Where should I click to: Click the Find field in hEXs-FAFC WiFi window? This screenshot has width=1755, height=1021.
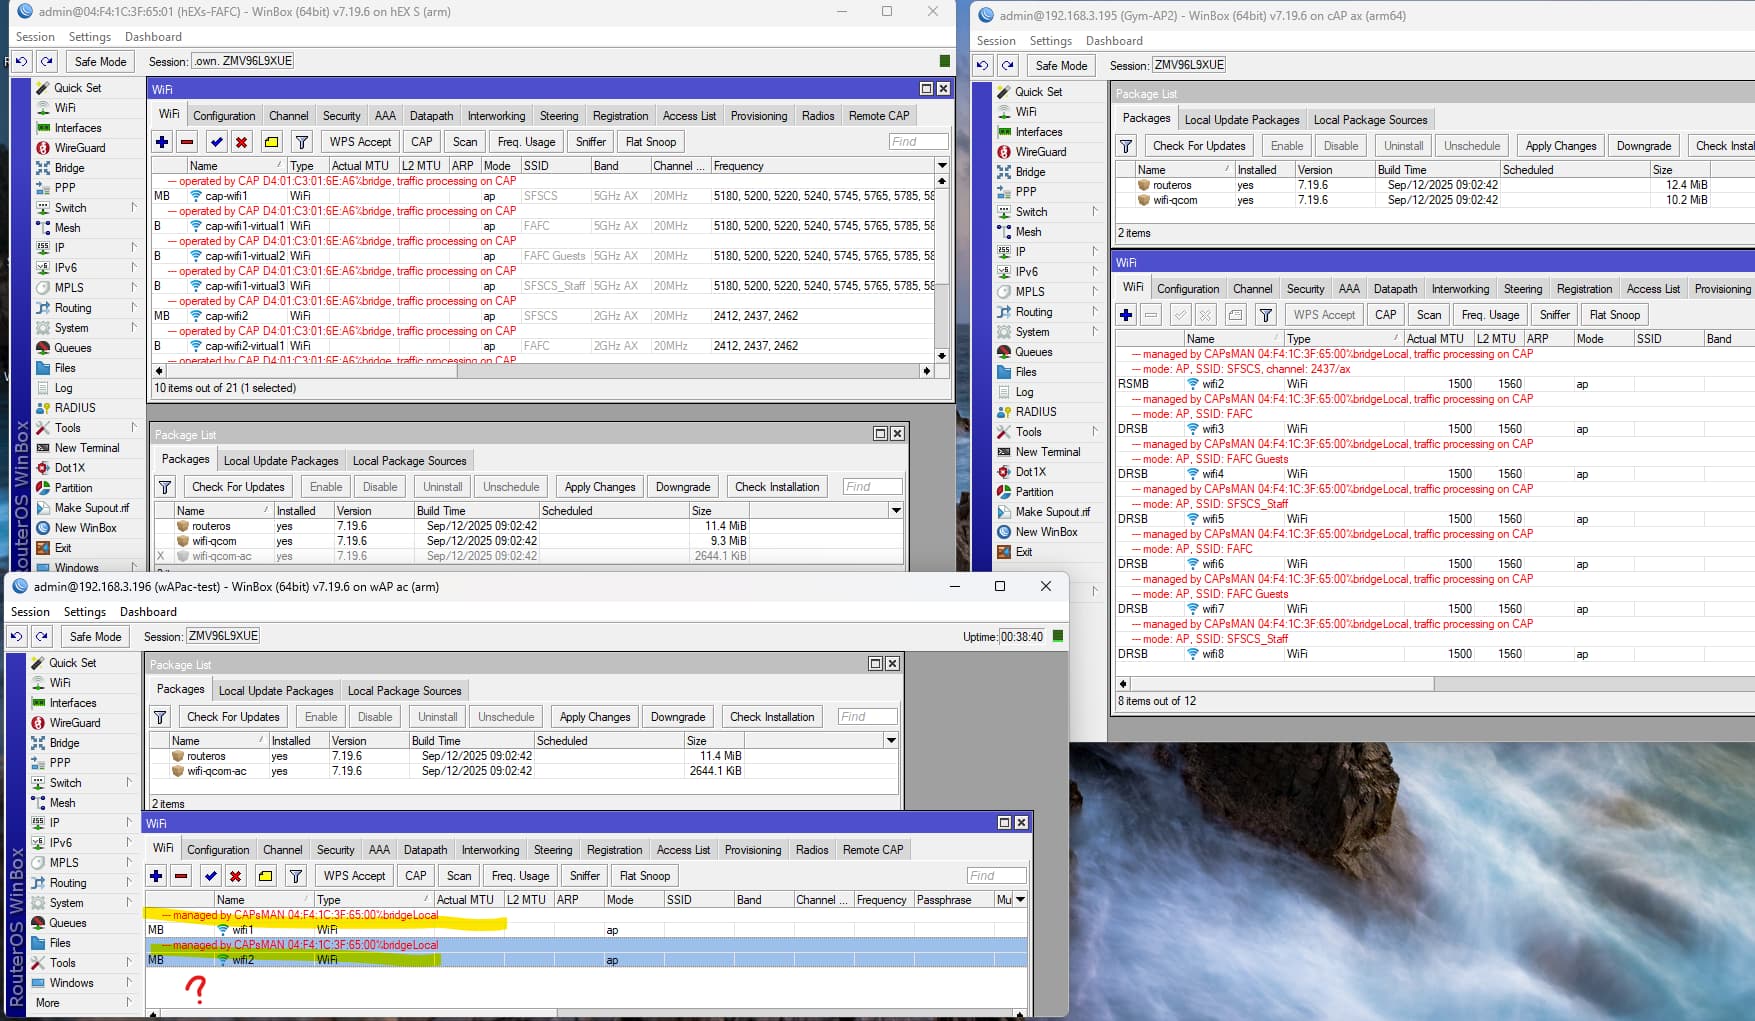coord(918,142)
